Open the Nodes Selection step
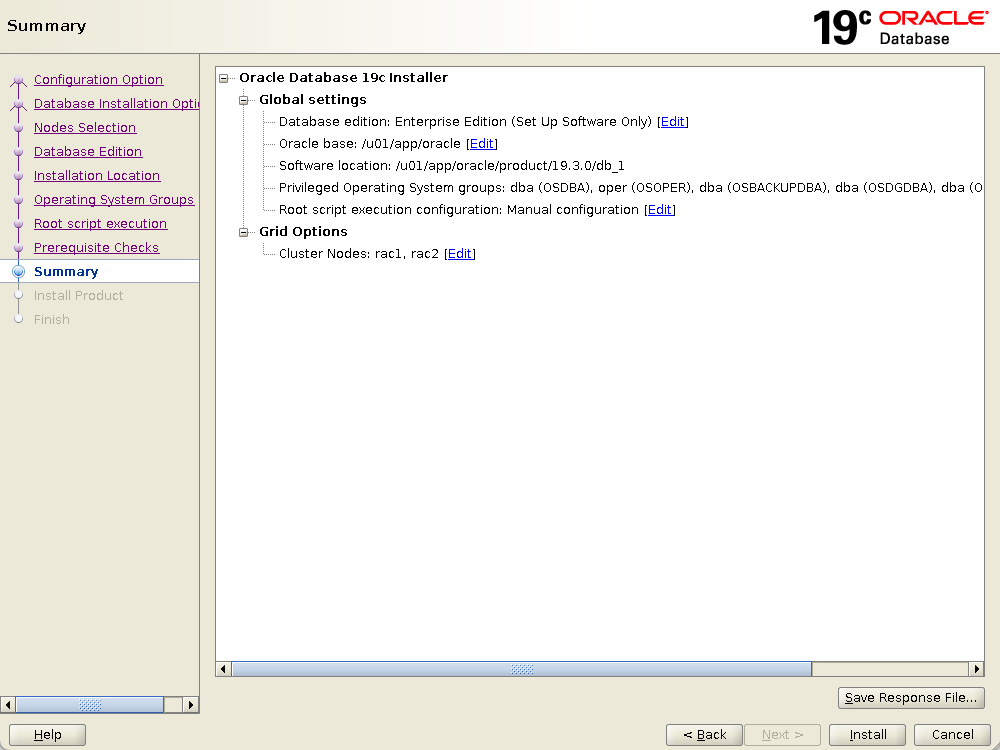The height and width of the screenshot is (750, 1000). pos(85,128)
